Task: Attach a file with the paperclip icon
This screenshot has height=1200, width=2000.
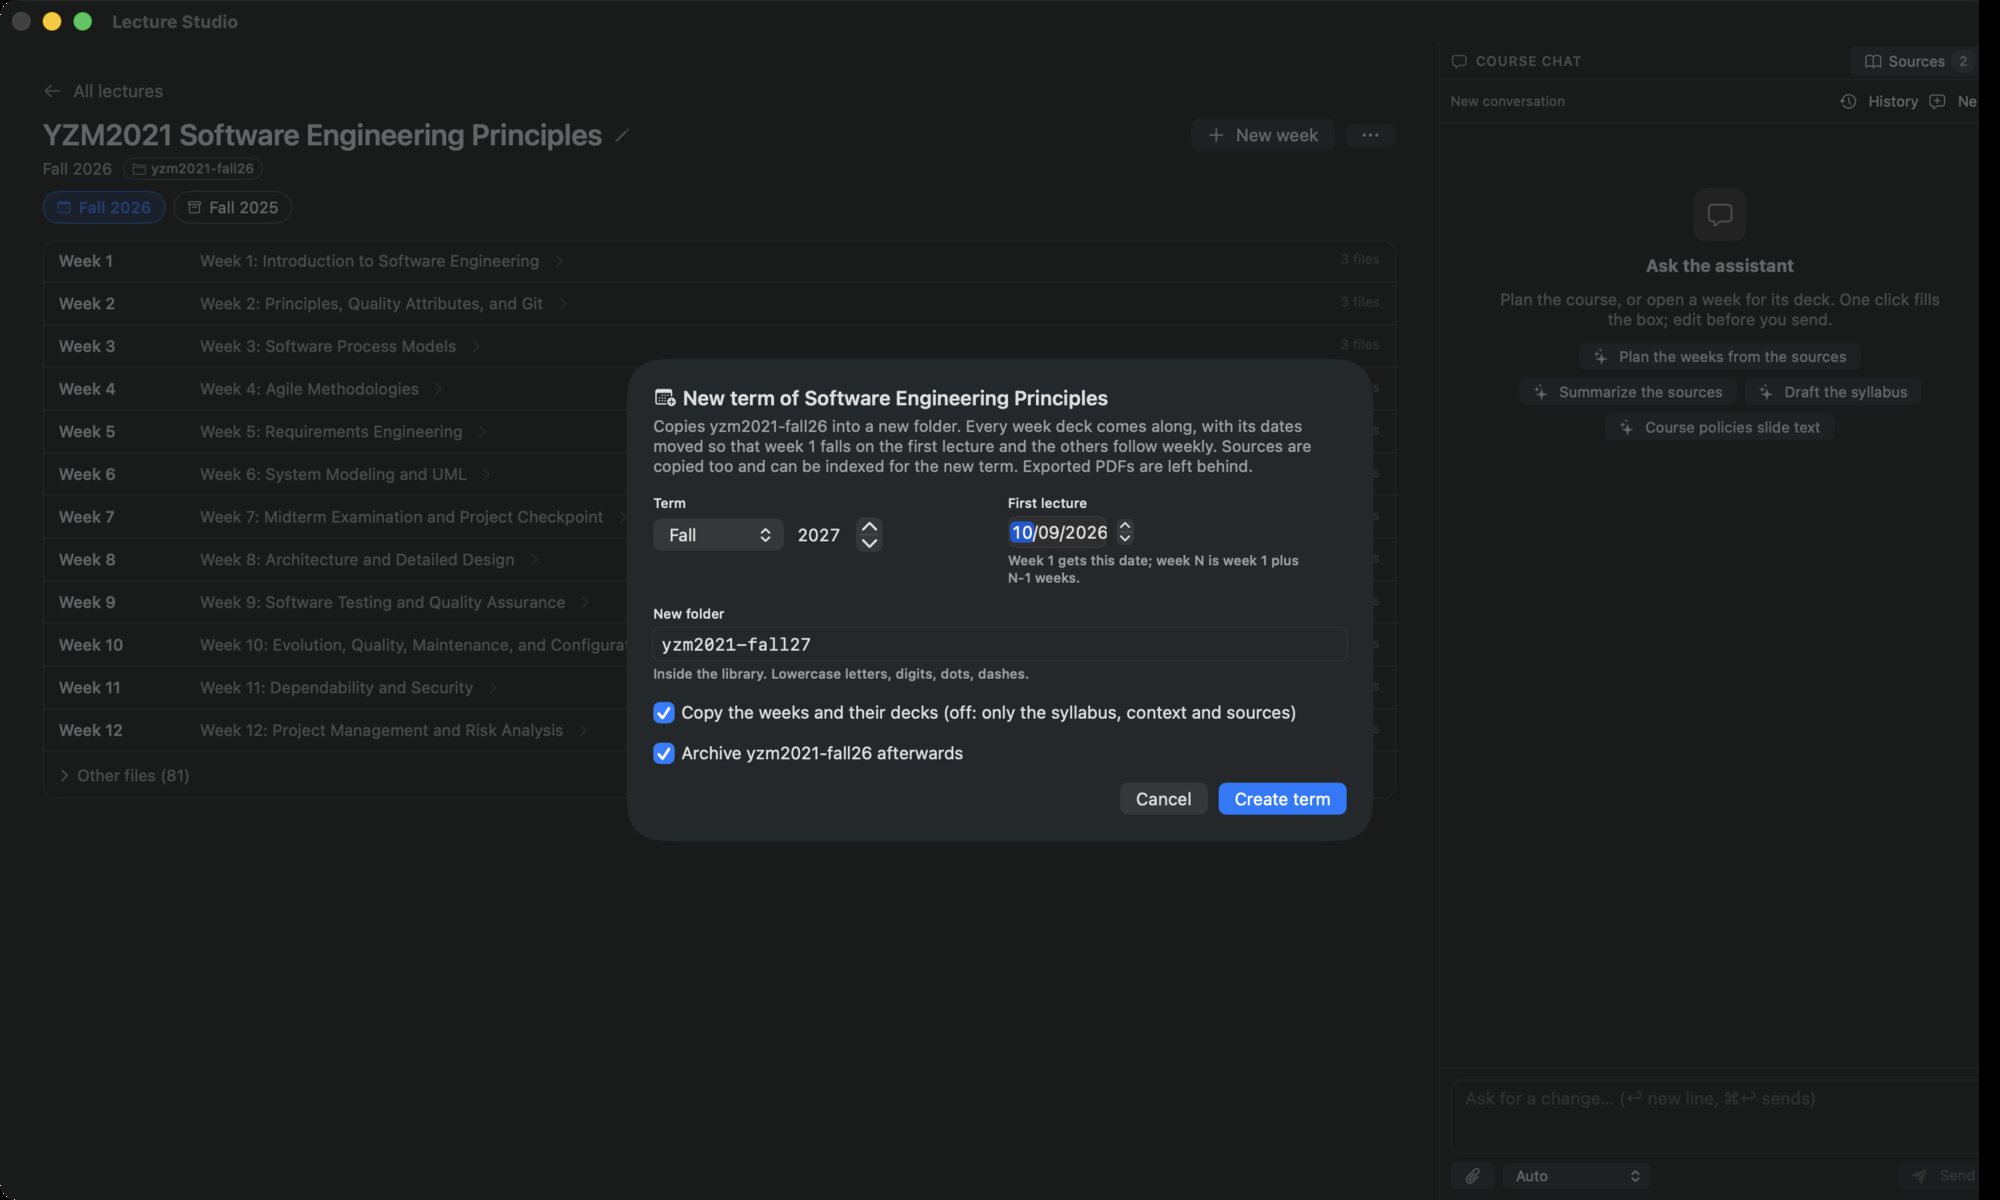Action: pos(1473,1176)
